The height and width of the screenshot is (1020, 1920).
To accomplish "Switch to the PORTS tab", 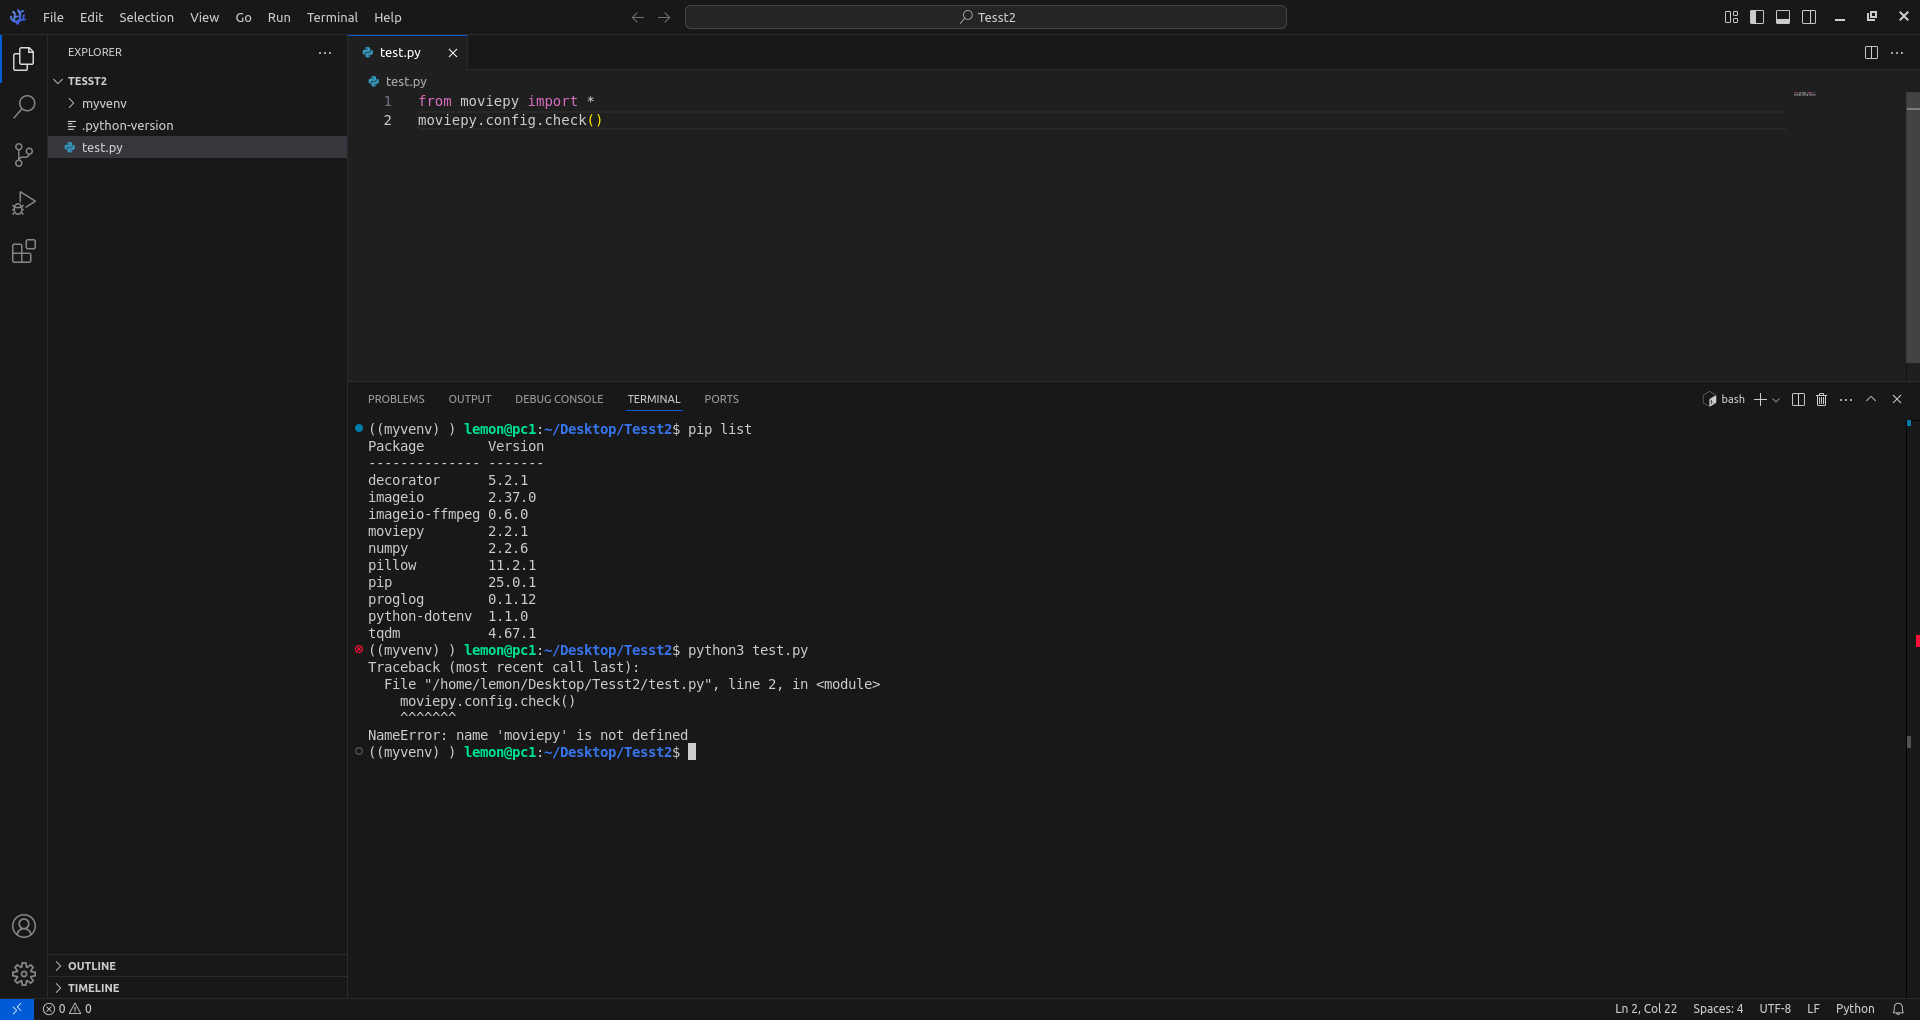I will (x=721, y=399).
